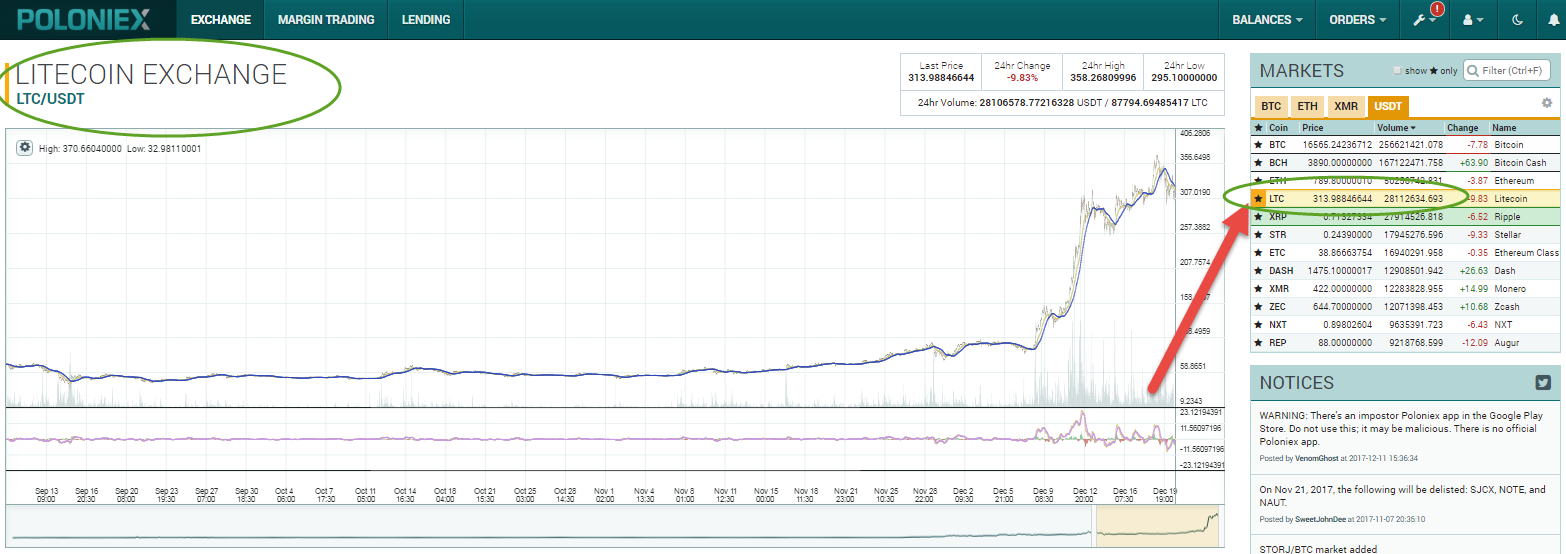Screen dimensions: 1566x554
Task: Click the Poloniex logo
Action: click(x=84, y=19)
